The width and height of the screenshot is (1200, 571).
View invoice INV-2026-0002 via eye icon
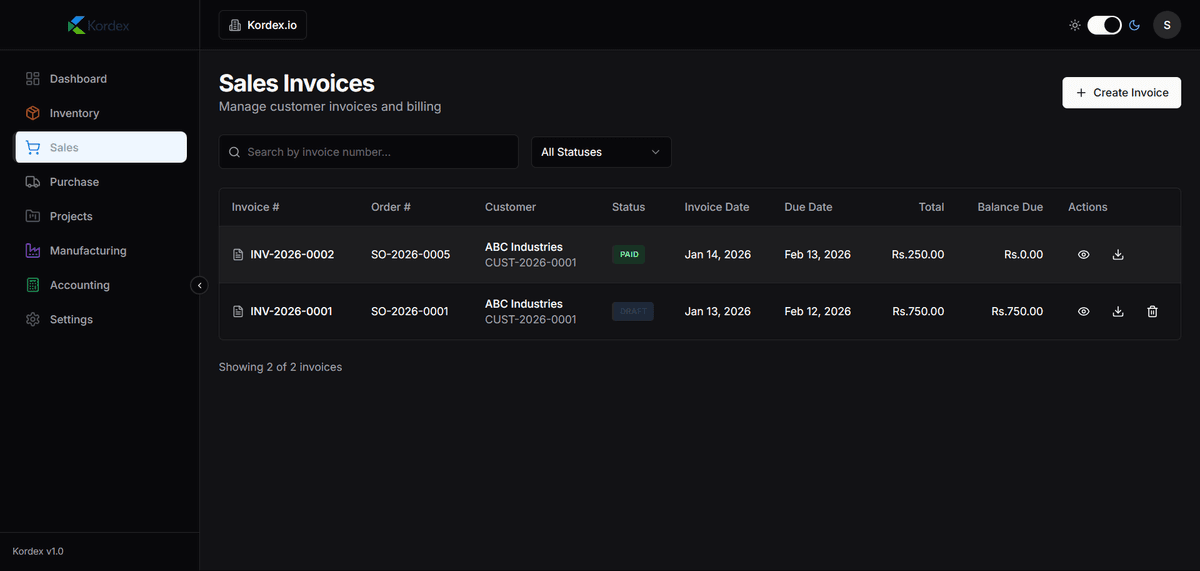coord(1083,255)
